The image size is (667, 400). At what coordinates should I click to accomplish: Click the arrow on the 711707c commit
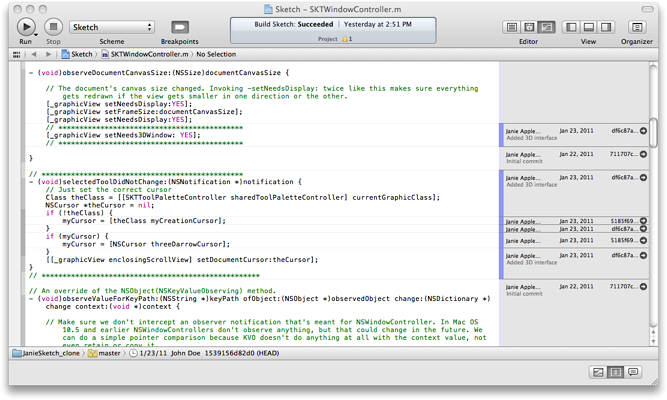[x=643, y=155]
